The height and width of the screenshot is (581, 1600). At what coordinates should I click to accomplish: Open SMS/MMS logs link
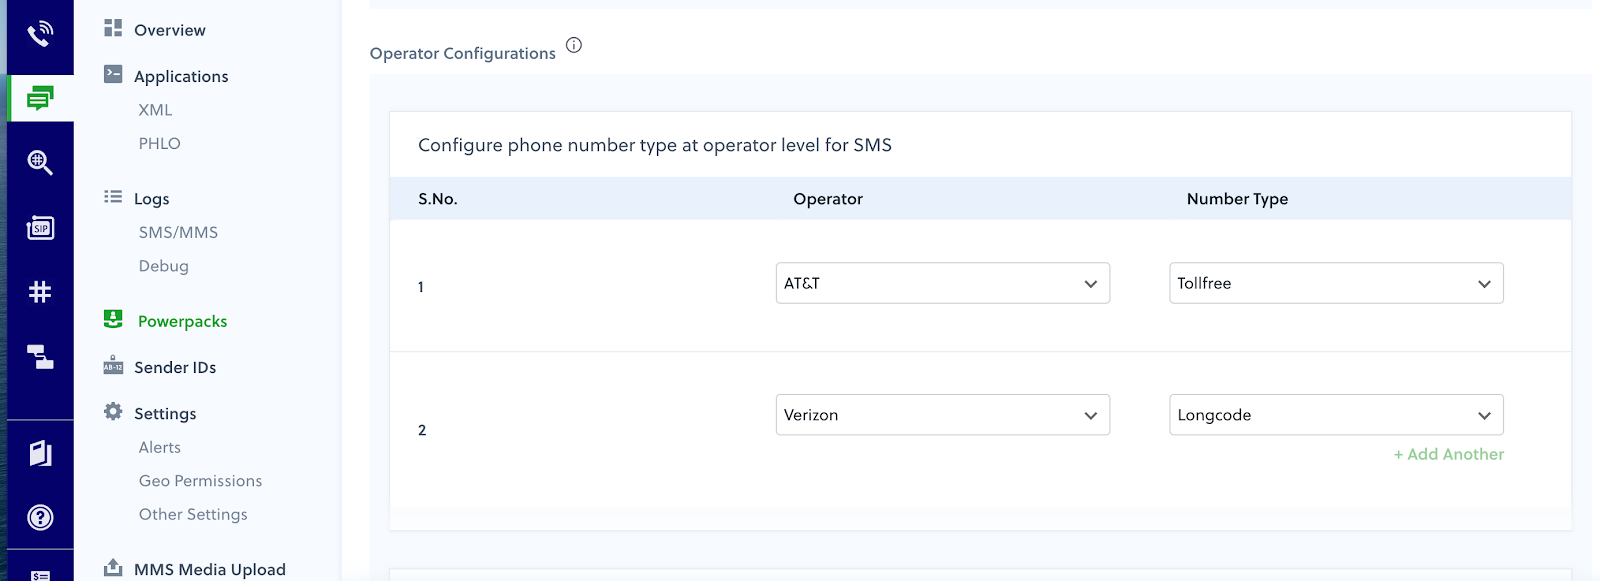coord(178,232)
